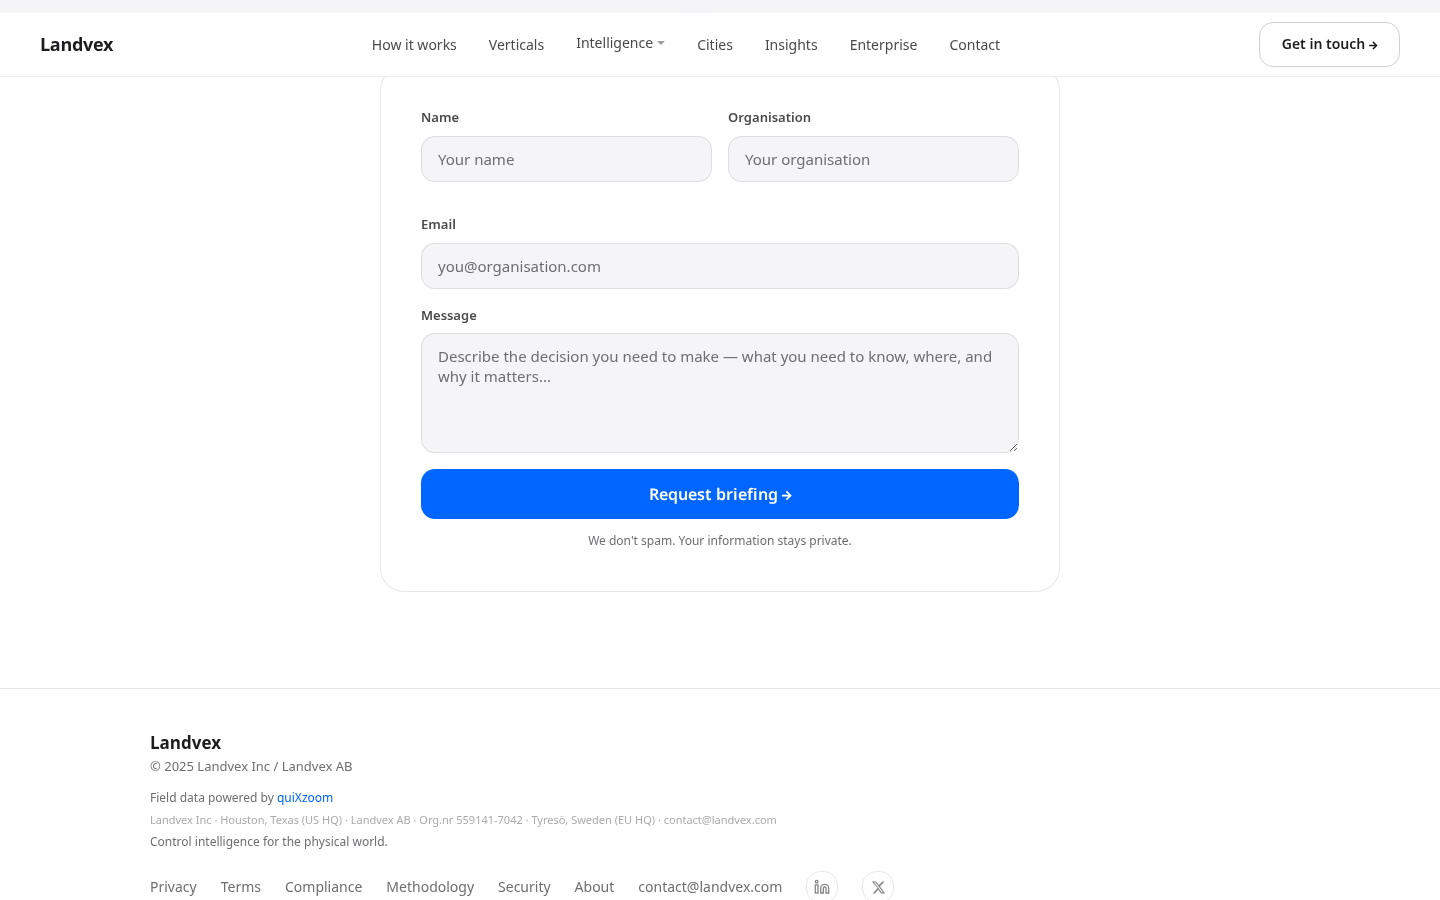The image size is (1440, 900).
Task: Open Cities navigation link
Action: (715, 45)
